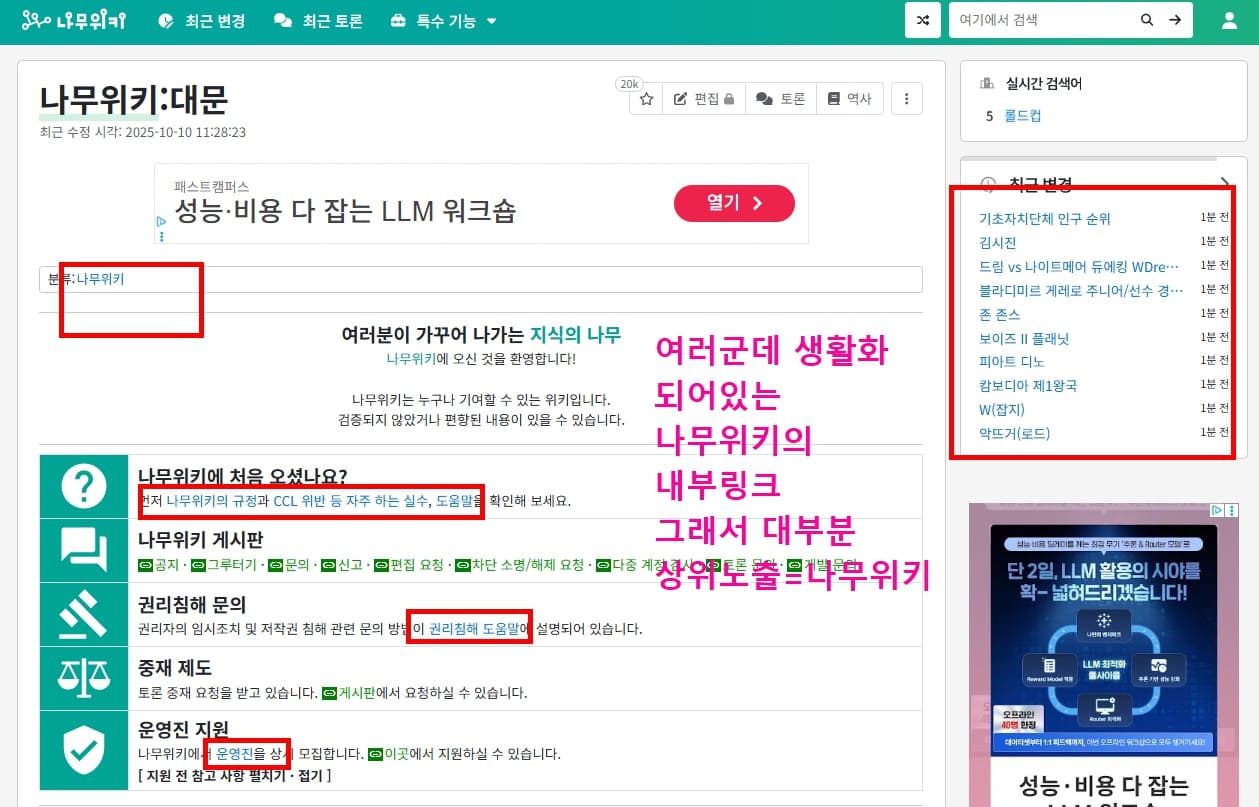
Task: Click the 편집 button
Action: 704,99
